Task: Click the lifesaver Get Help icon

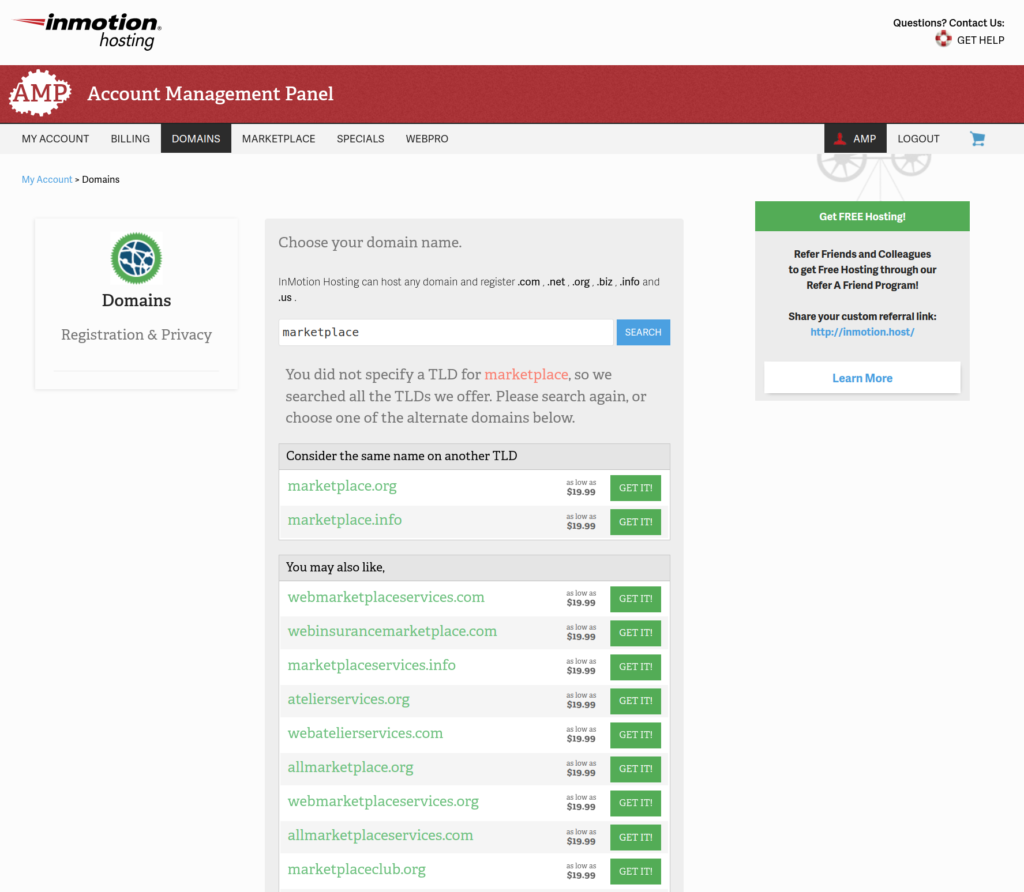Action: point(943,39)
